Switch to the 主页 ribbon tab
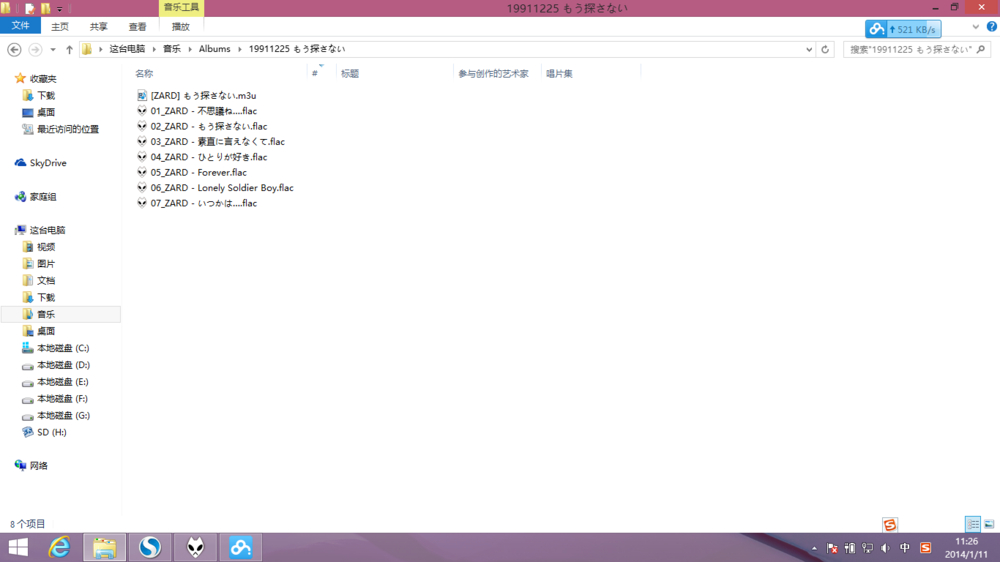 click(x=60, y=27)
